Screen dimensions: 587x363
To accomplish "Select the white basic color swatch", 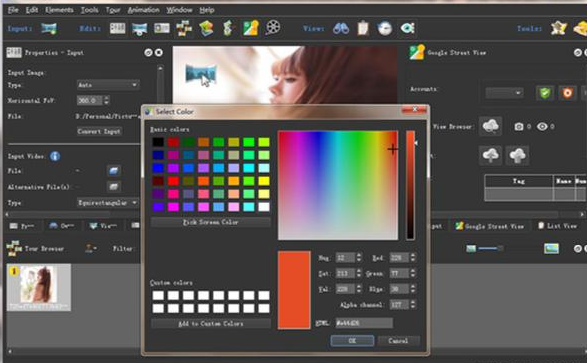I will [x=264, y=207].
